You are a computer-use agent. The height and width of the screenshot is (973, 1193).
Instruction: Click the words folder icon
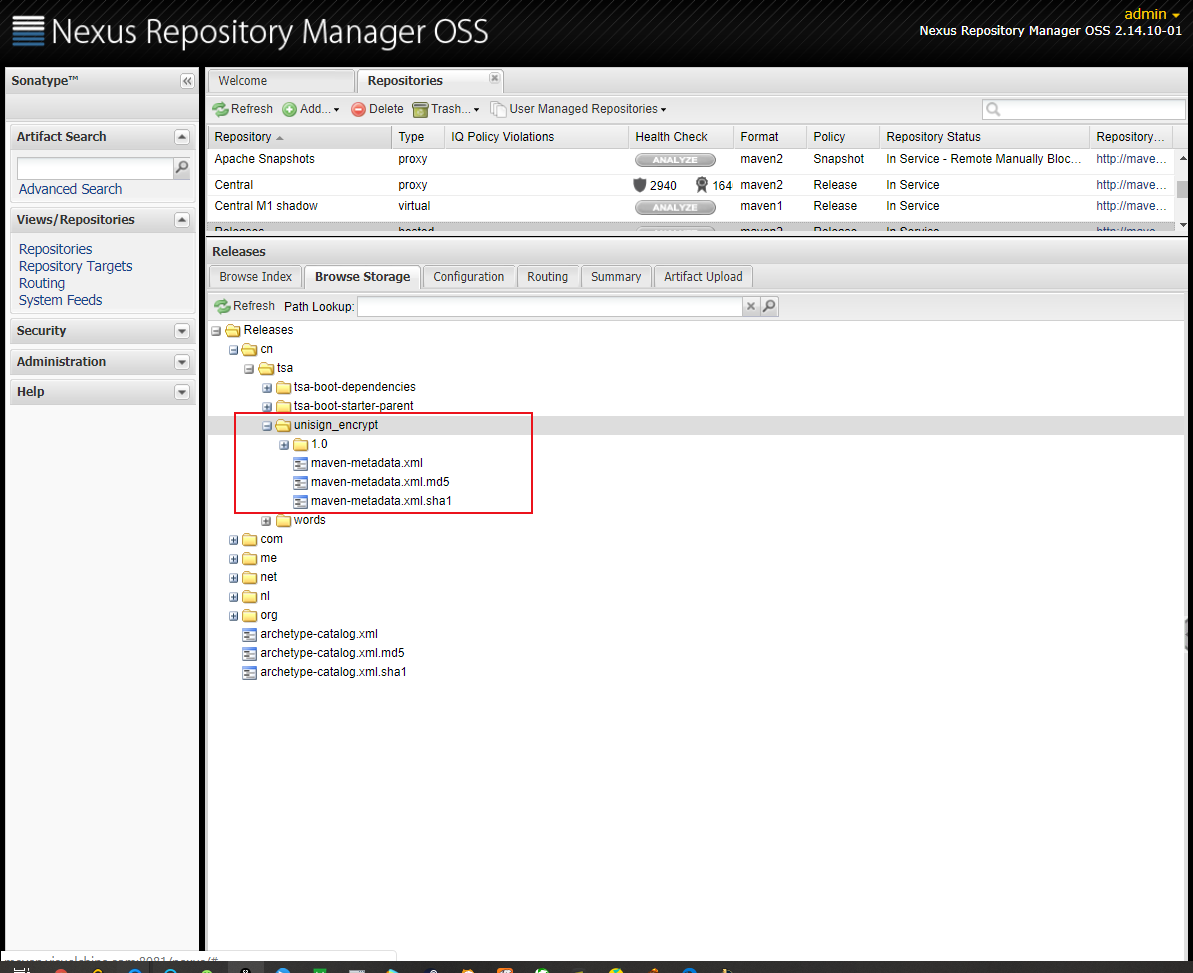tap(284, 520)
